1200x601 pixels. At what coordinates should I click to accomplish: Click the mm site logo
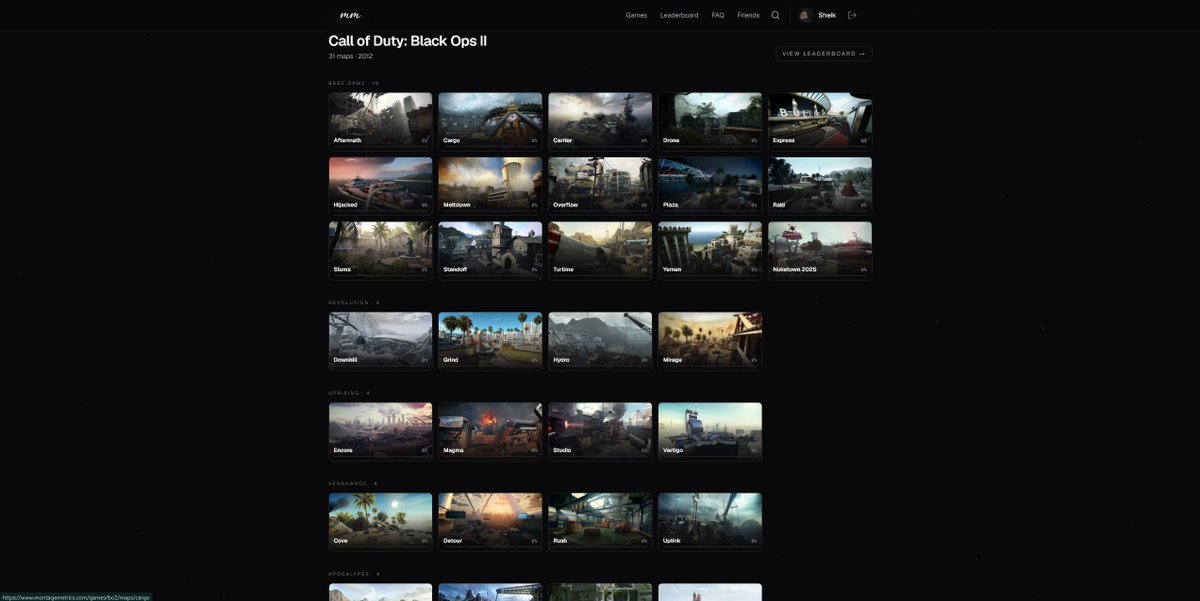pos(350,15)
